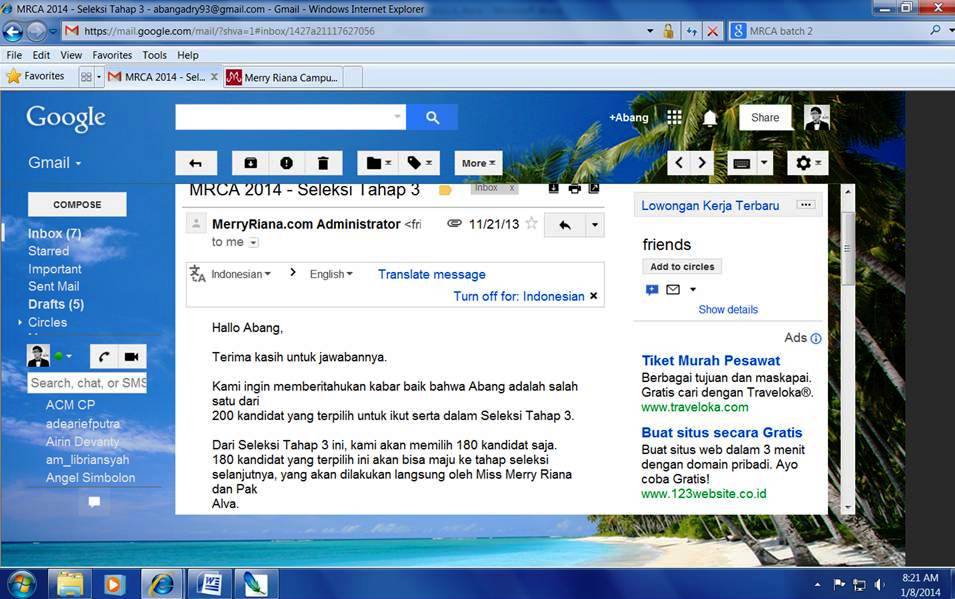Click the Refresh icon beside address bar
955x599 pixels.
click(x=691, y=31)
